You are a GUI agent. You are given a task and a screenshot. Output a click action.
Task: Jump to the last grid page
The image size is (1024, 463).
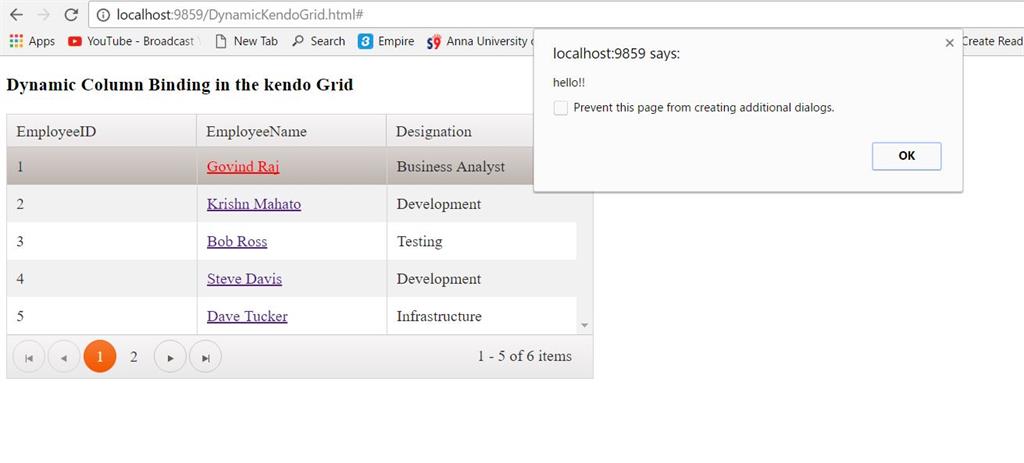[205, 357]
